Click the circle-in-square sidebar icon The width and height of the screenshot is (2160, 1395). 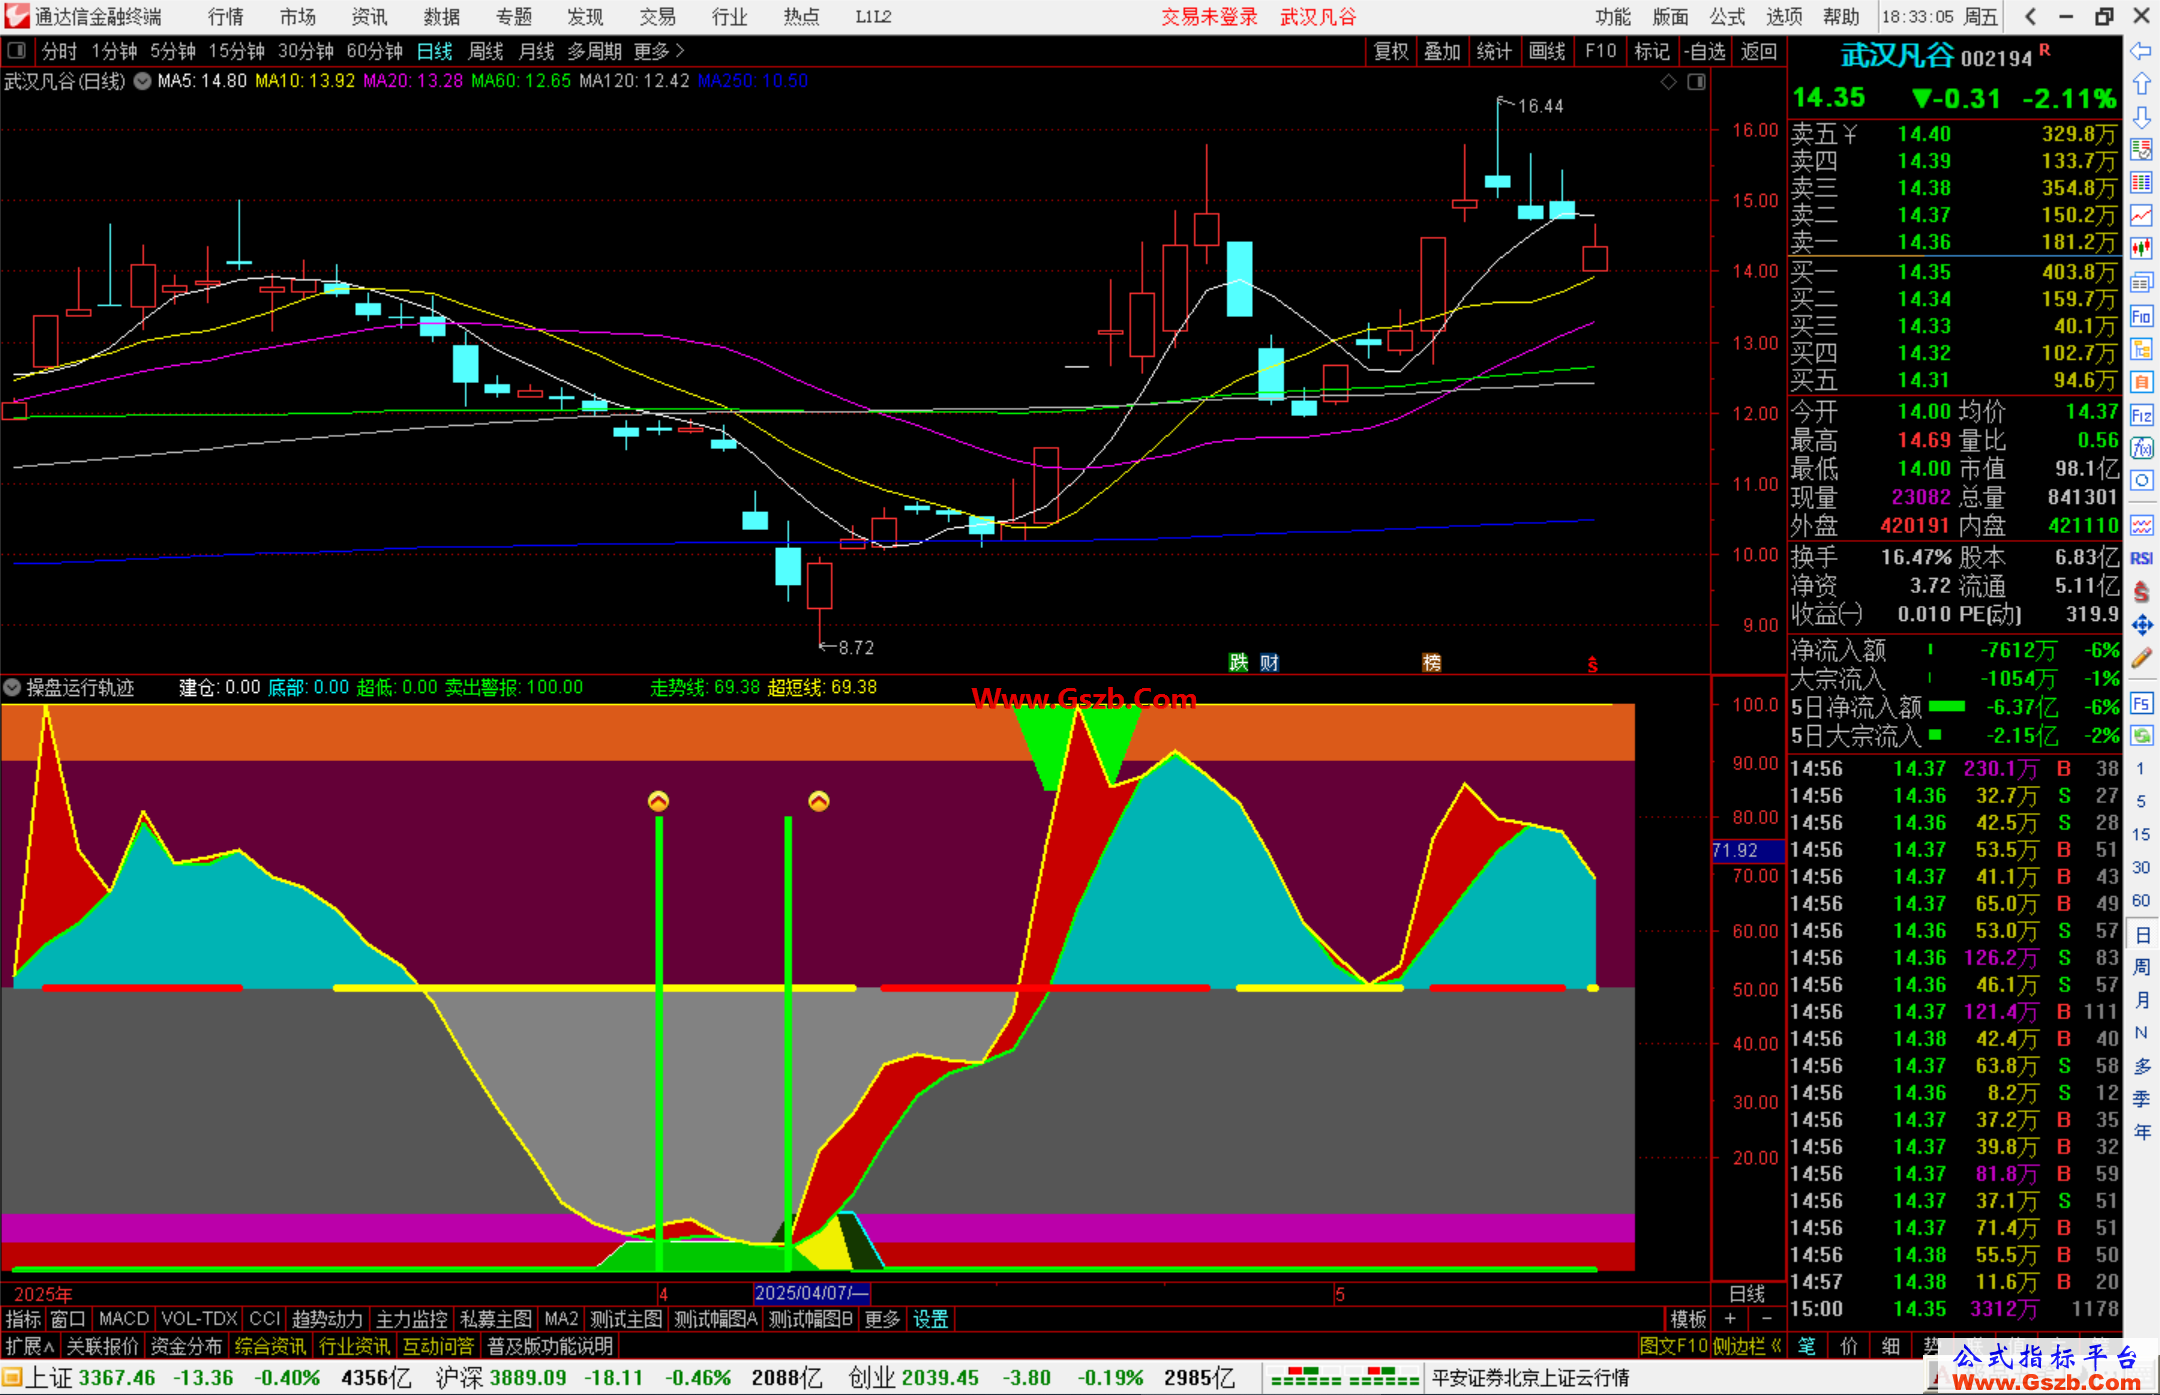click(x=2141, y=481)
